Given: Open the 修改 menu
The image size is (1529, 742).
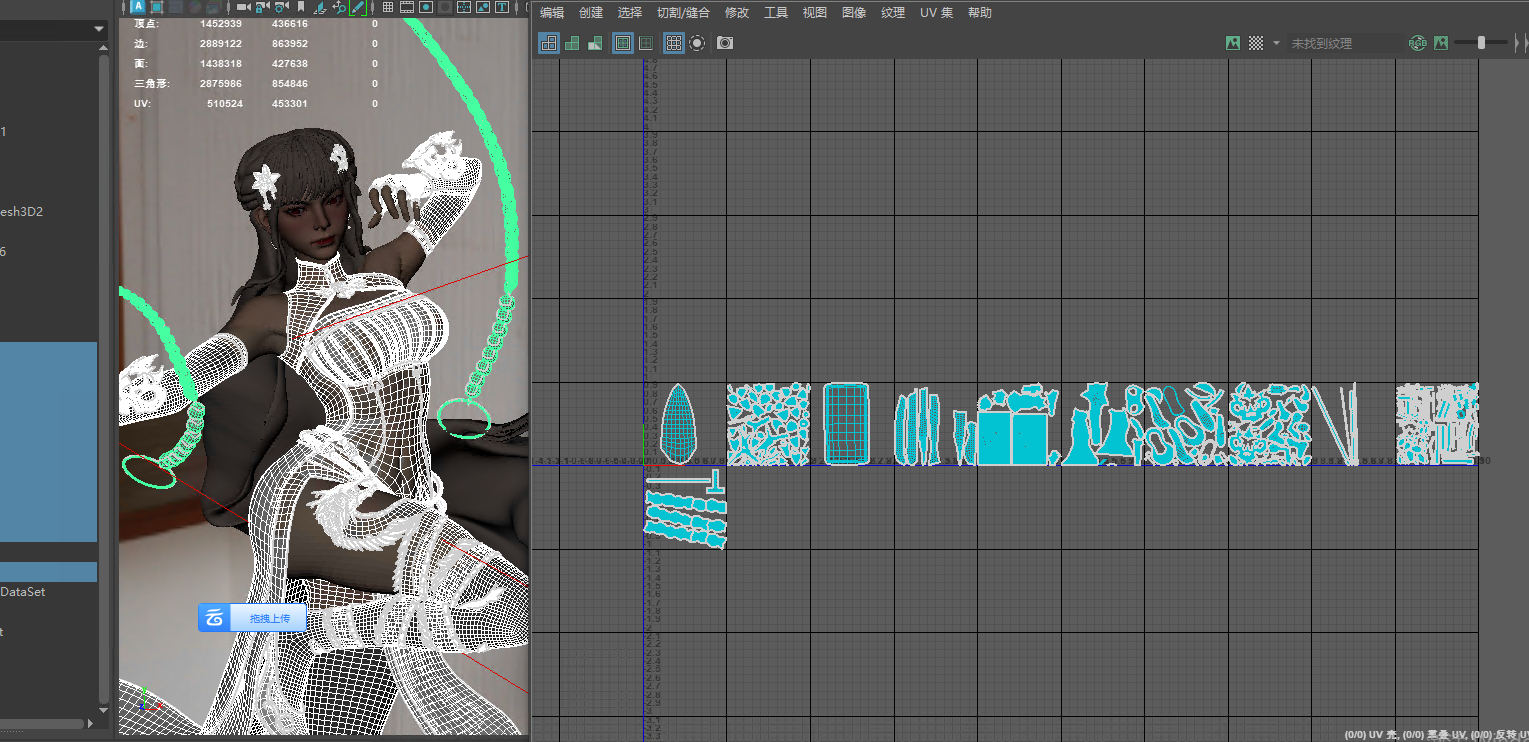Looking at the screenshot, I should 737,13.
